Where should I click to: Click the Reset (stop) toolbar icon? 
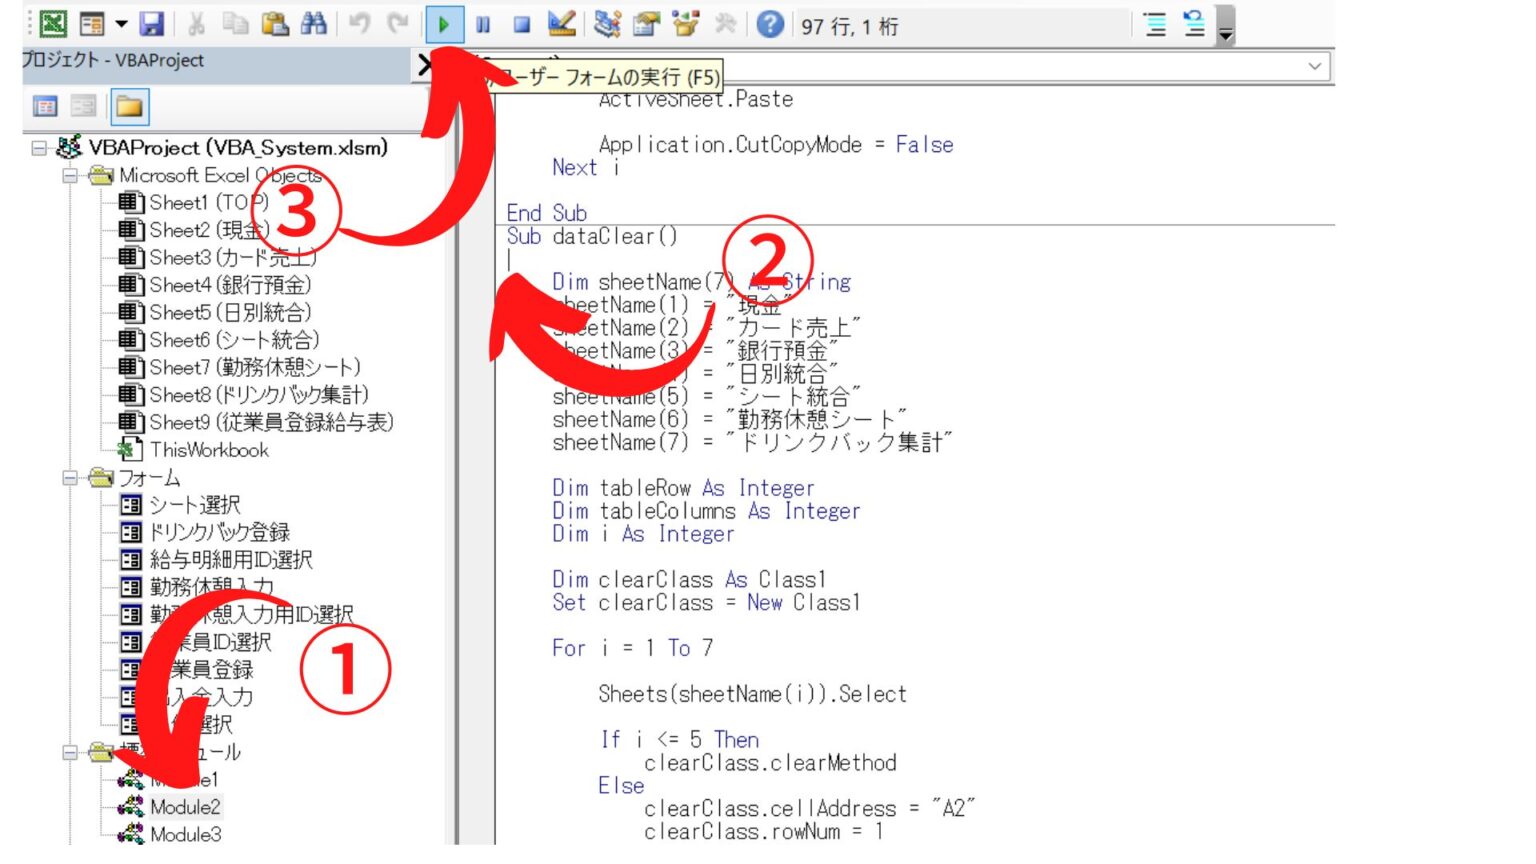click(x=521, y=24)
